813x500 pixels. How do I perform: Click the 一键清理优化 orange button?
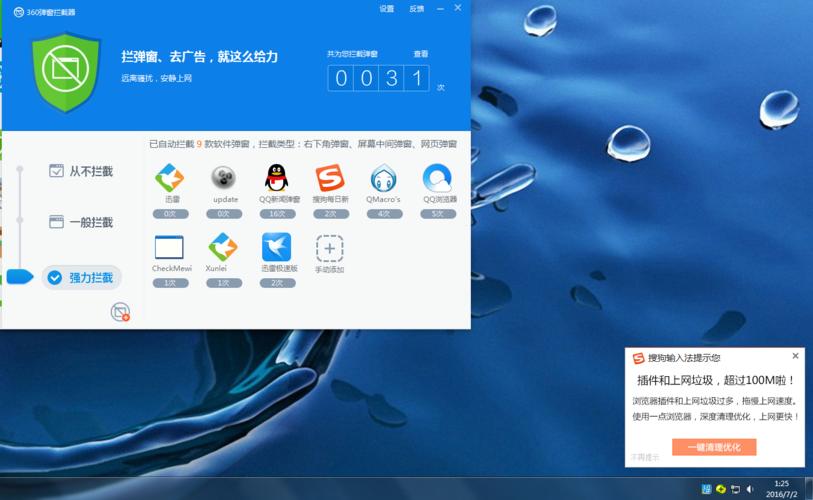[x=714, y=447]
